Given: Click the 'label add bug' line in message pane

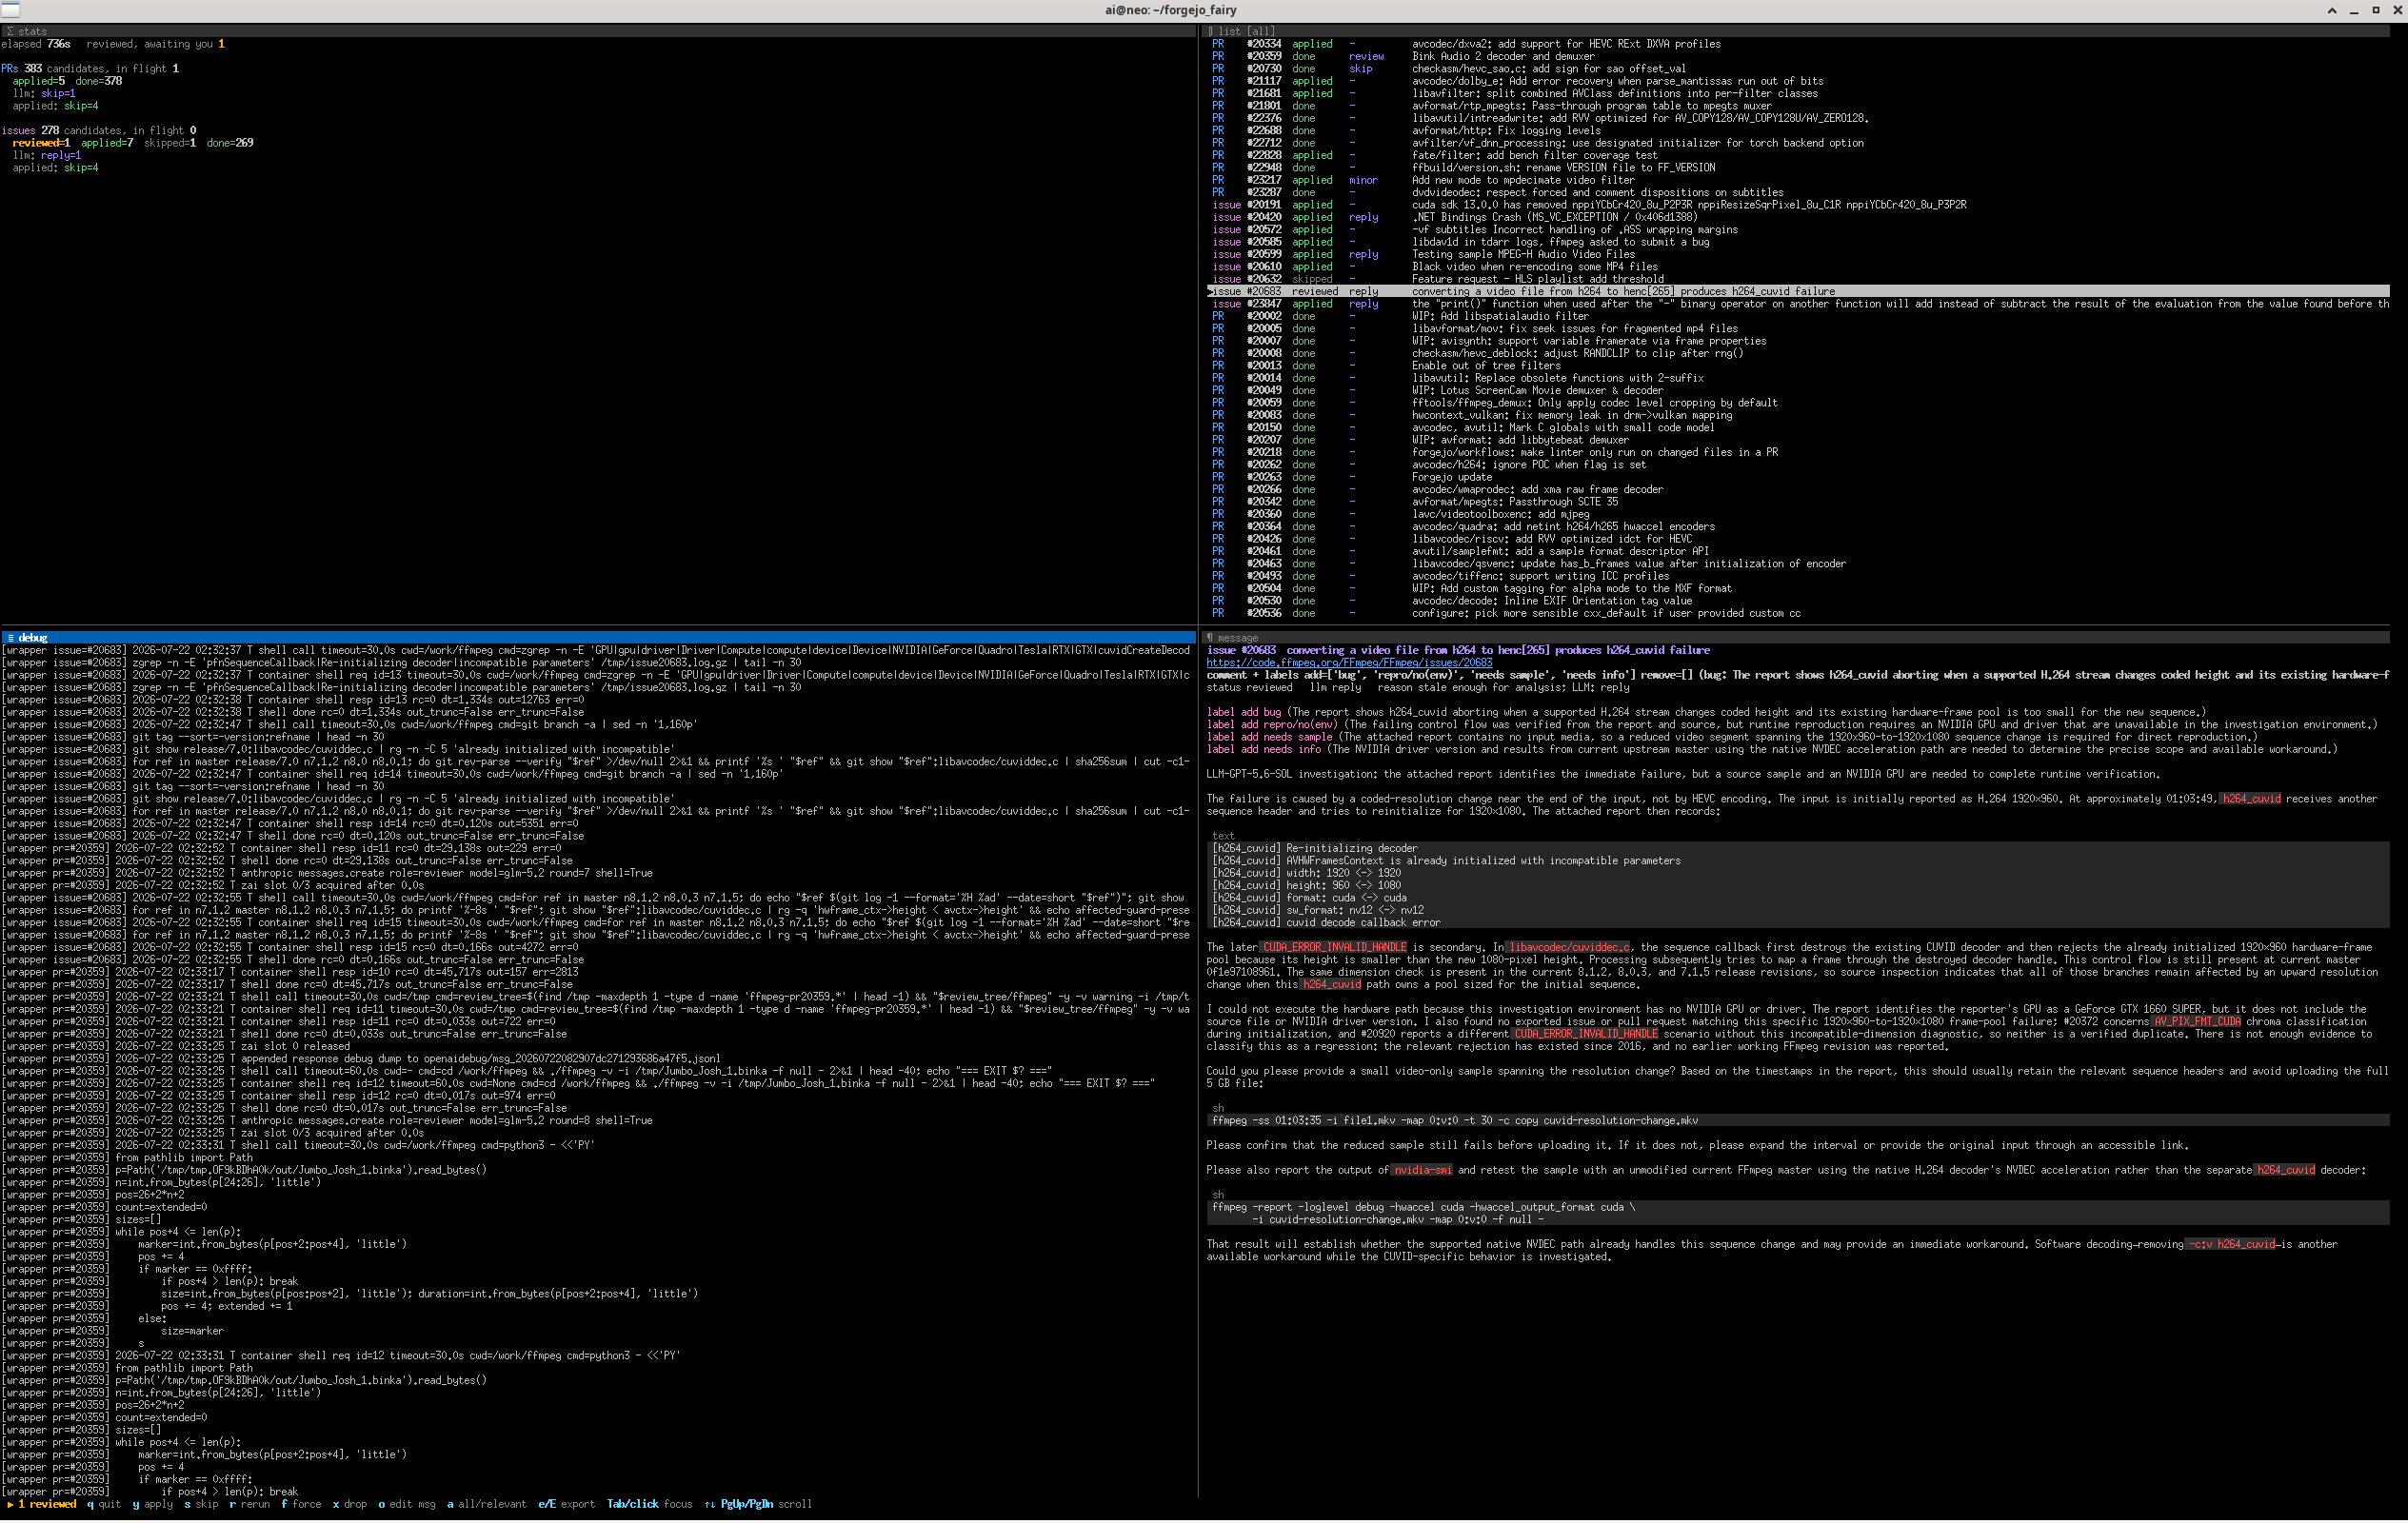Looking at the screenshot, I should [1706, 713].
